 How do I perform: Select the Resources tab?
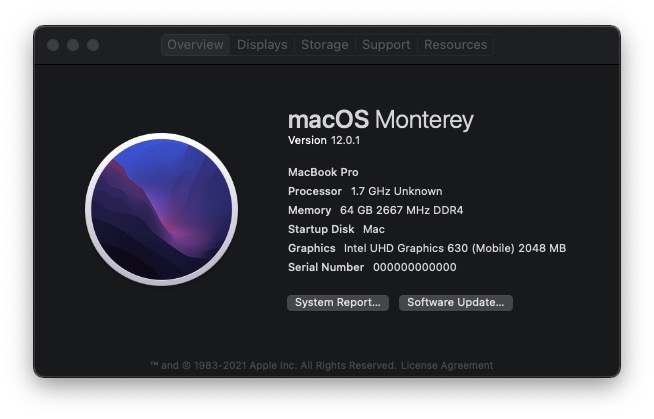(455, 45)
